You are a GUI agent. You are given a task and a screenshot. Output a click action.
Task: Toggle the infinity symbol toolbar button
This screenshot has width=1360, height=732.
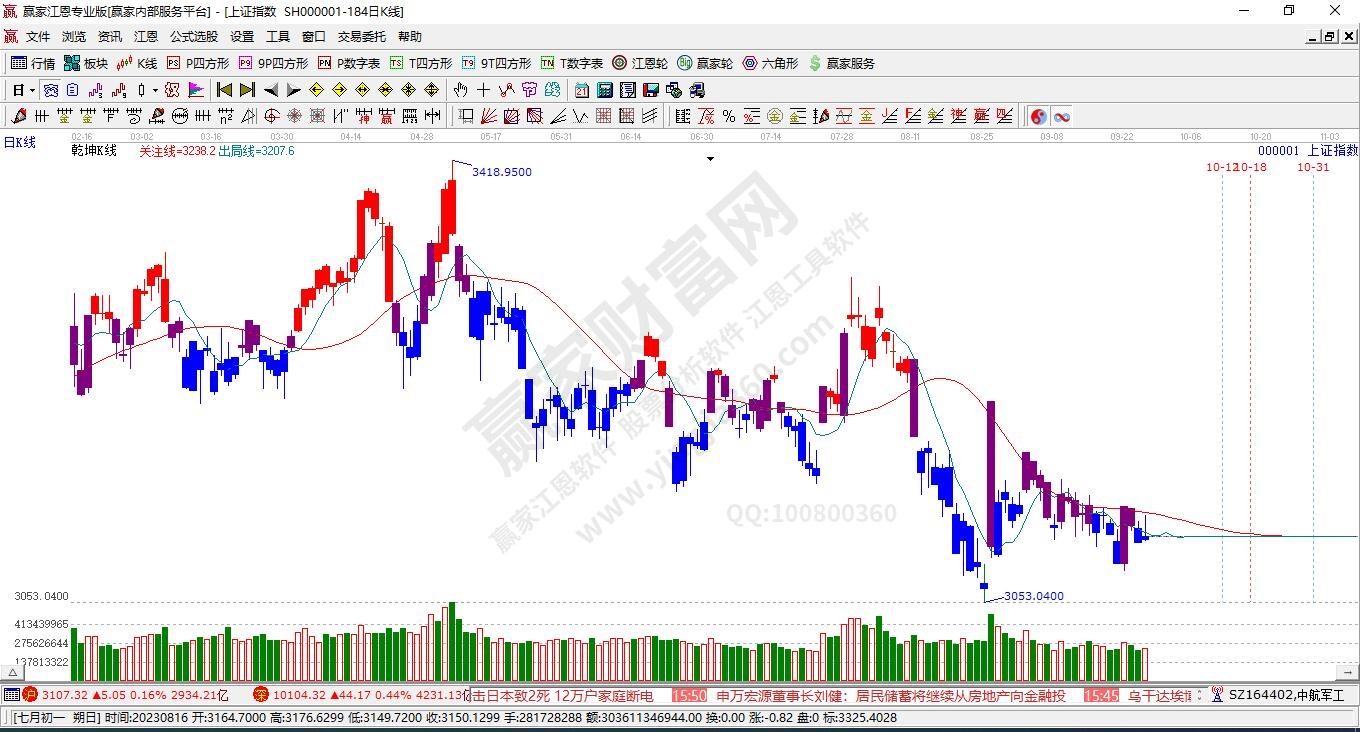pos(1061,116)
